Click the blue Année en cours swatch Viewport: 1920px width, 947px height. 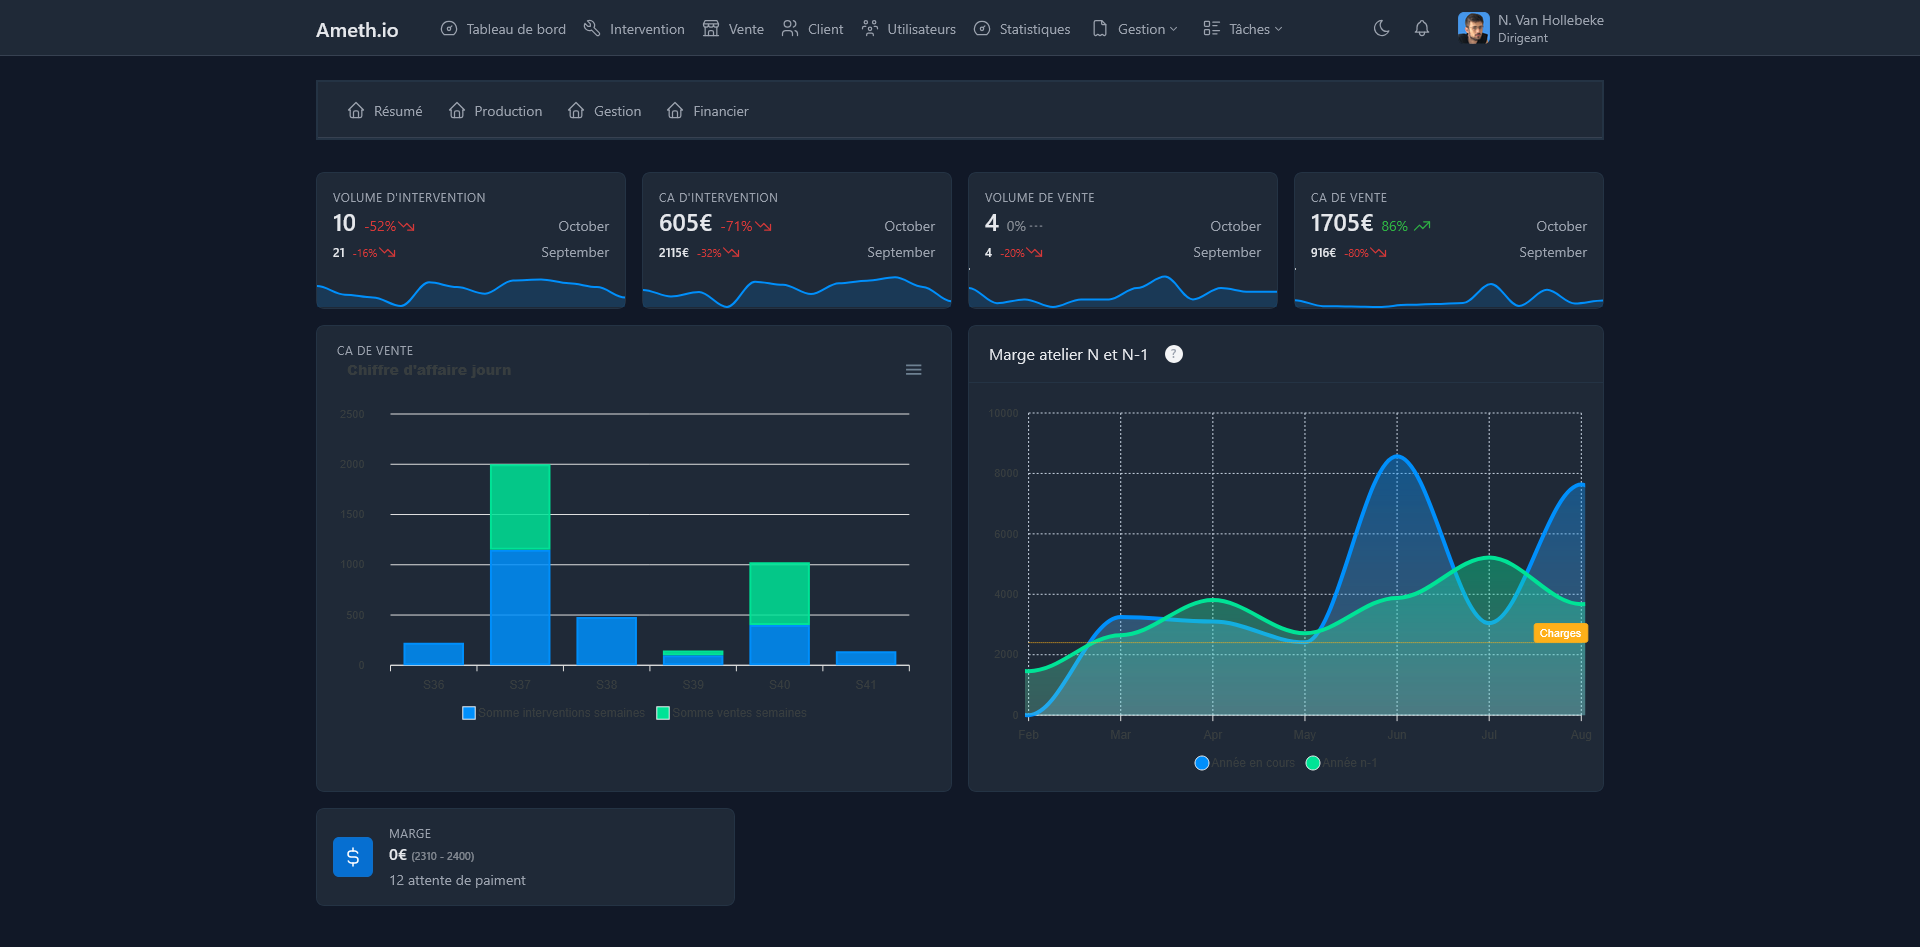point(1202,763)
